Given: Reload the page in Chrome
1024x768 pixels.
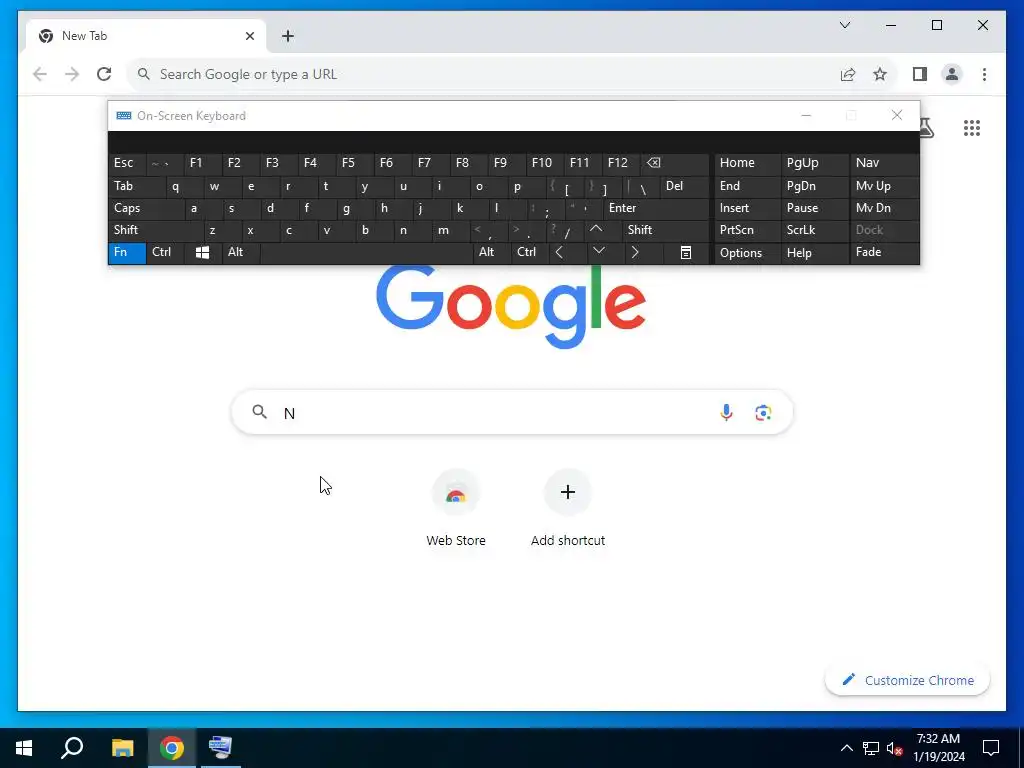Looking at the screenshot, I should point(104,74).
